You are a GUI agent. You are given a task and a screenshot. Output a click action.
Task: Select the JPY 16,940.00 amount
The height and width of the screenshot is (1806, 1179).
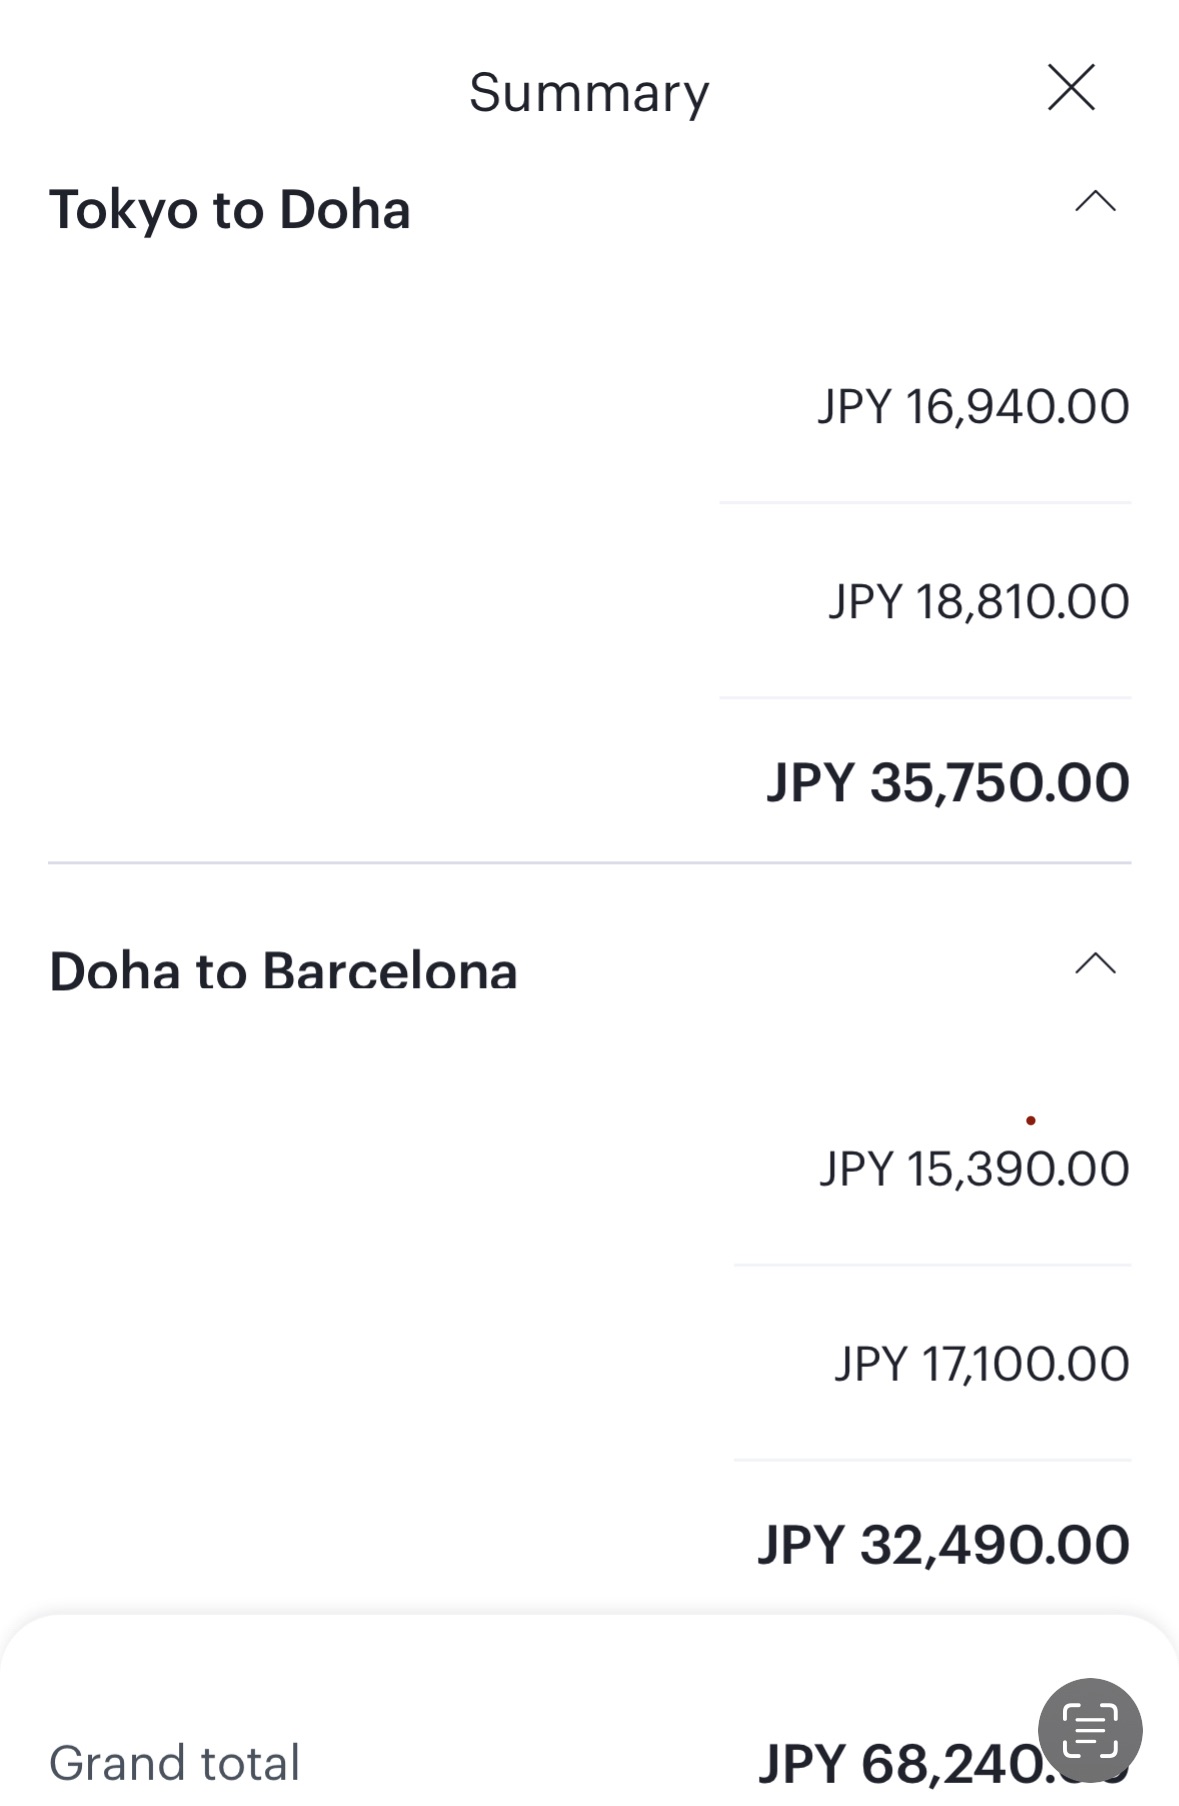click(x=973, y=407)
